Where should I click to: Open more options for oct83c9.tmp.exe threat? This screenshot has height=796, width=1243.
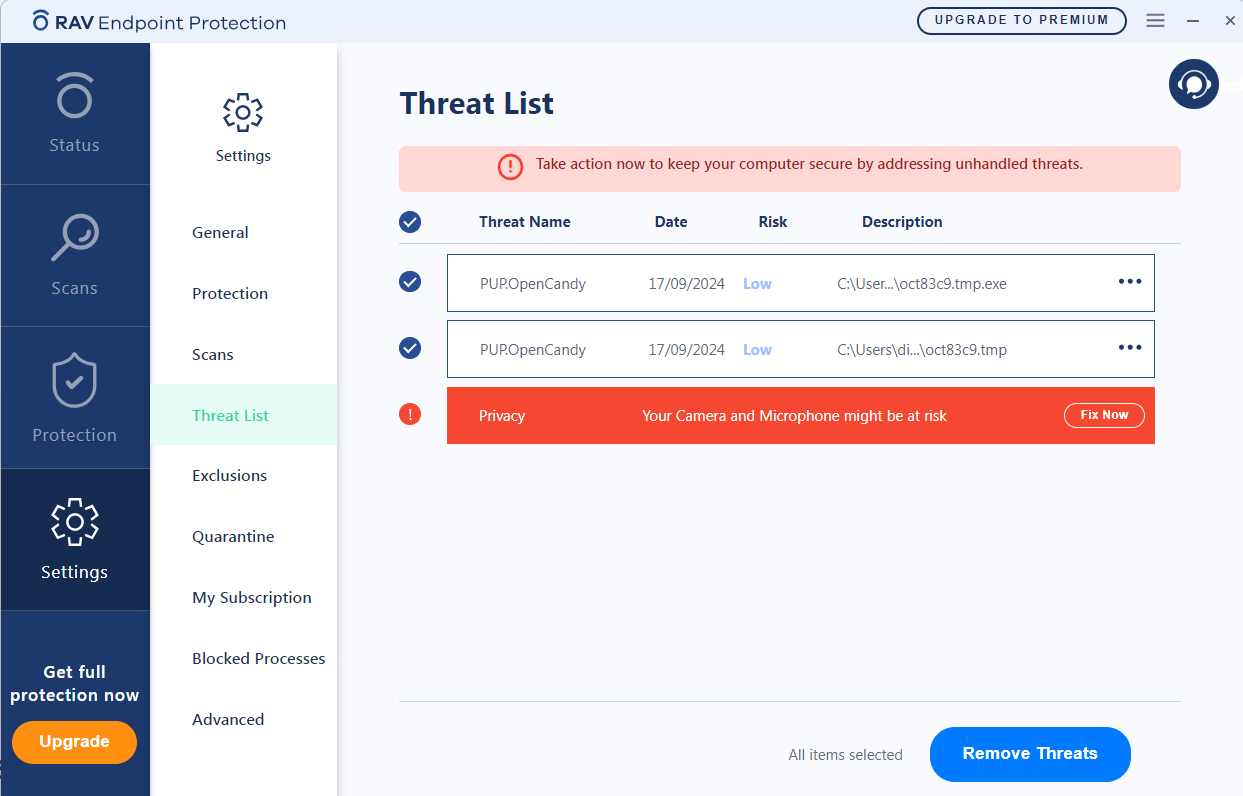pos(1130,282)
